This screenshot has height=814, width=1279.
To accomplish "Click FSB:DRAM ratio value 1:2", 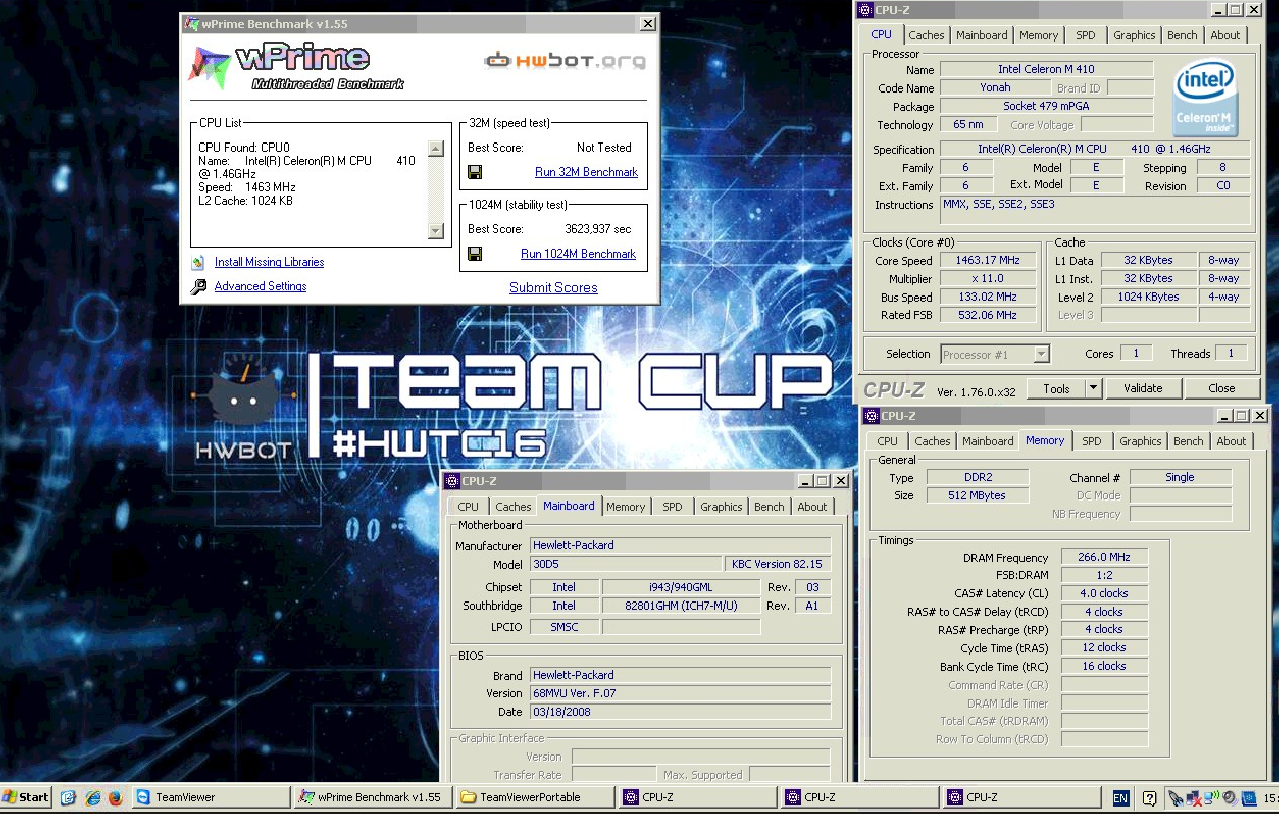I will click(1104, 576).
